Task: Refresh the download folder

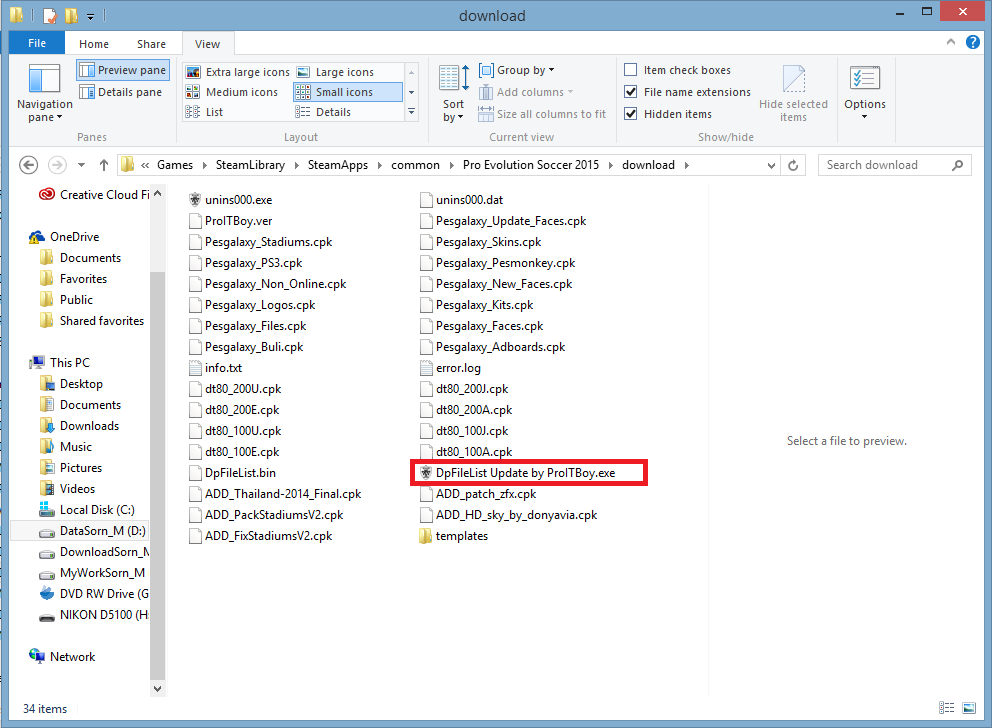Action: pyautogui.click(x=793, y=166)
